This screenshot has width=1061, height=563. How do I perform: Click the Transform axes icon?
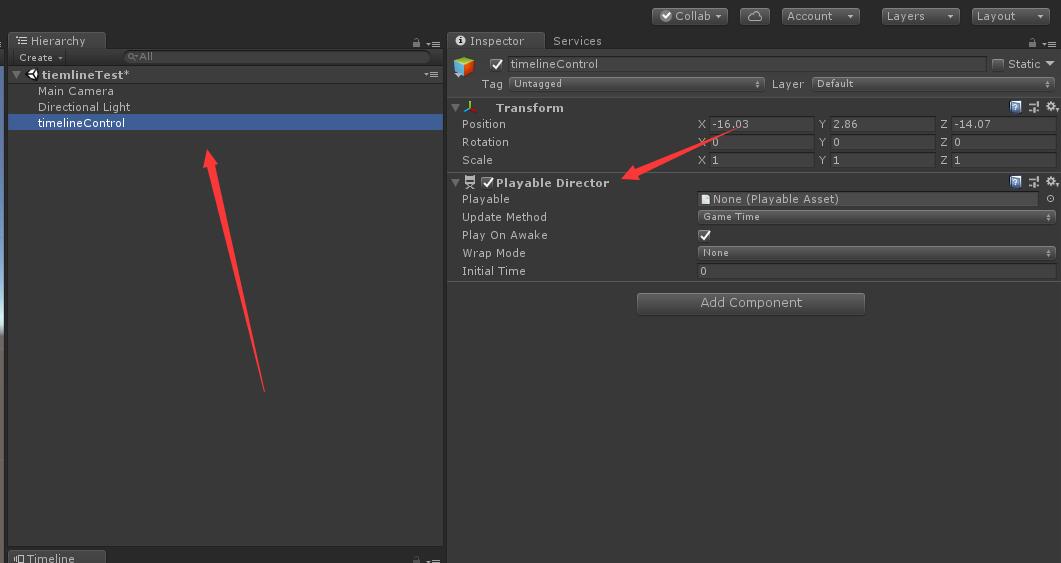[470, 107]
